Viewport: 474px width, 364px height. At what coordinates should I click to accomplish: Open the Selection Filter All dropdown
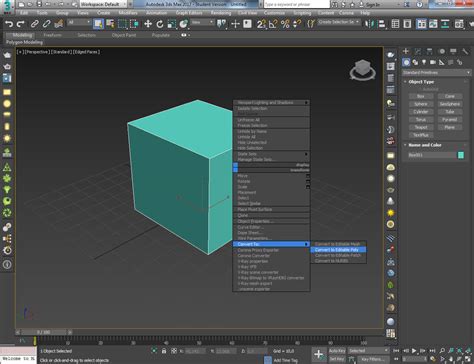(79, 22)
